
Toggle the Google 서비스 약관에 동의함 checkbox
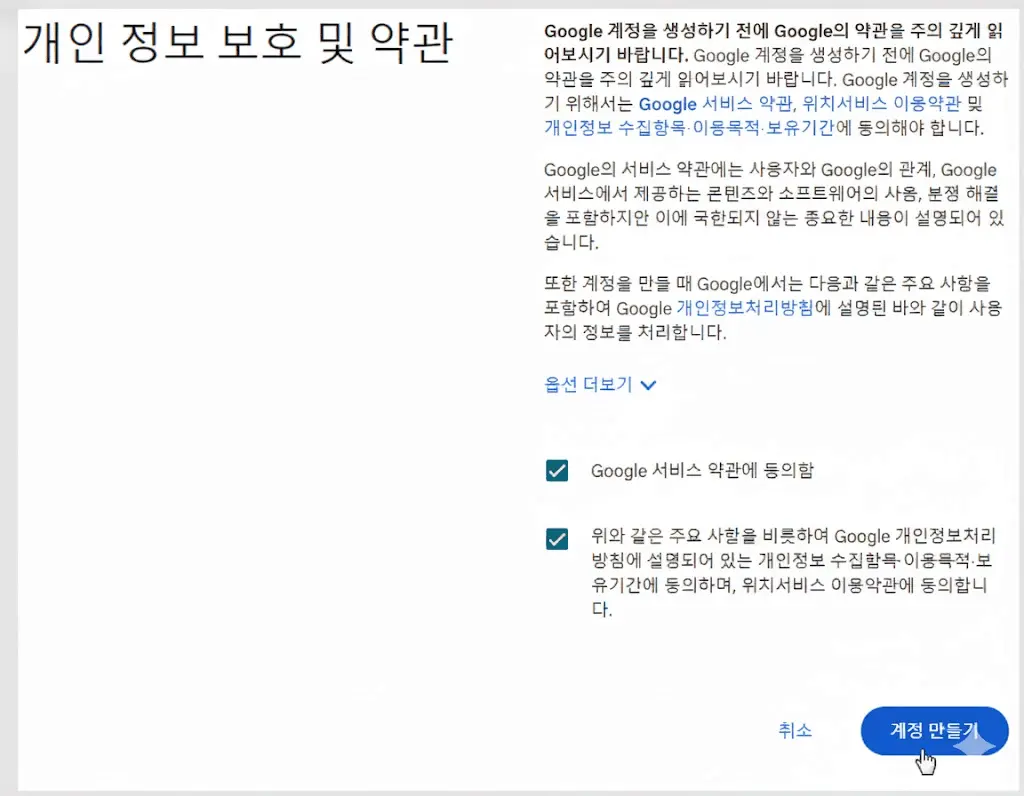(x=556, y=470)
